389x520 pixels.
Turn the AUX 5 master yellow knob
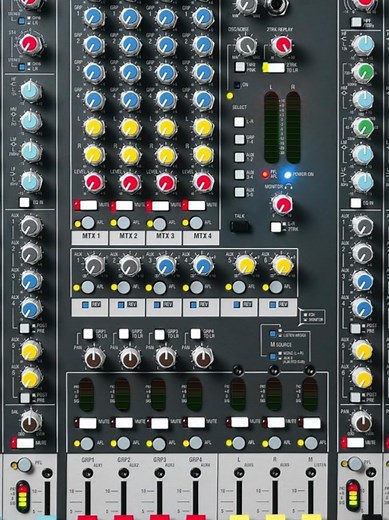click(x=246, y=265)
